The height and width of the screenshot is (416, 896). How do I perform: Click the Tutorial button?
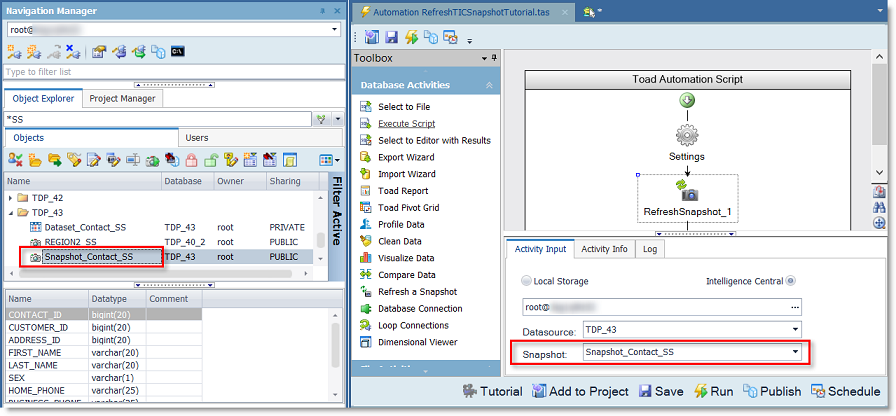point(493,391)
